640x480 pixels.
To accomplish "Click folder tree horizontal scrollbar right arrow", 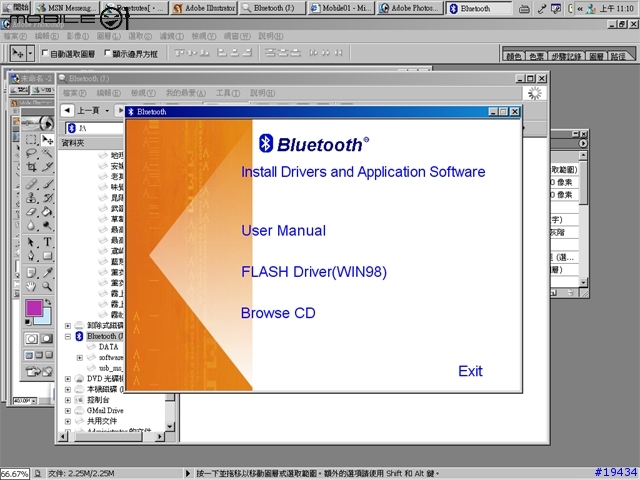I will (x=160, y=437).
